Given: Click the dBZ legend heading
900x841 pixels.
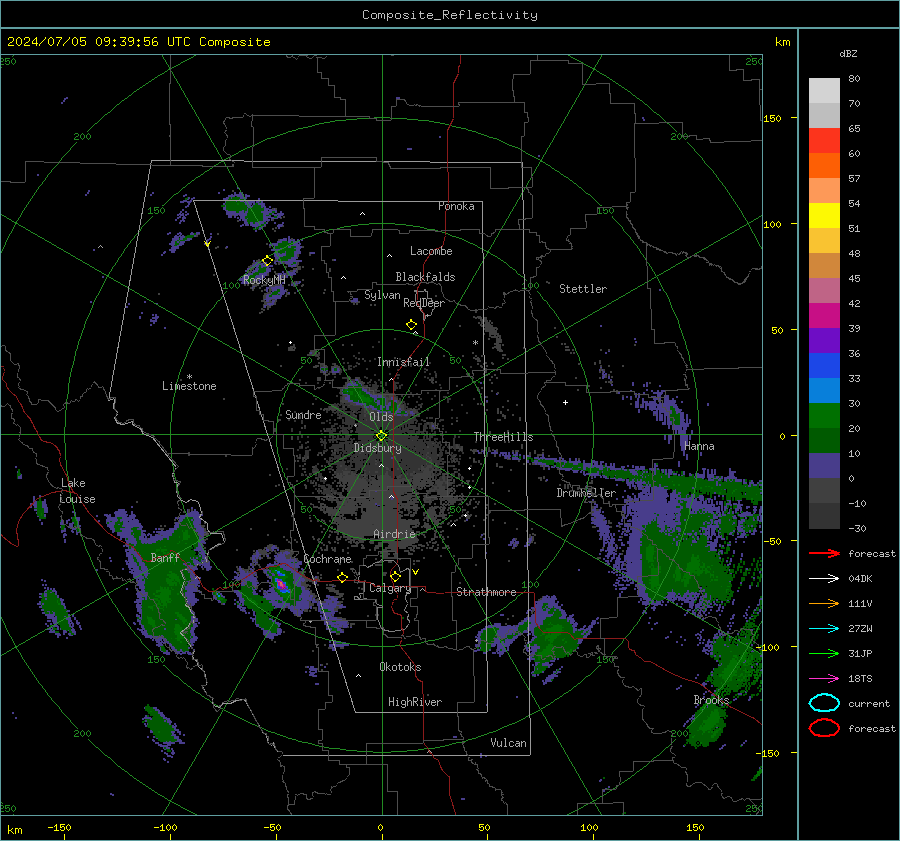Looking at the screenshot, I should (848, 53).
